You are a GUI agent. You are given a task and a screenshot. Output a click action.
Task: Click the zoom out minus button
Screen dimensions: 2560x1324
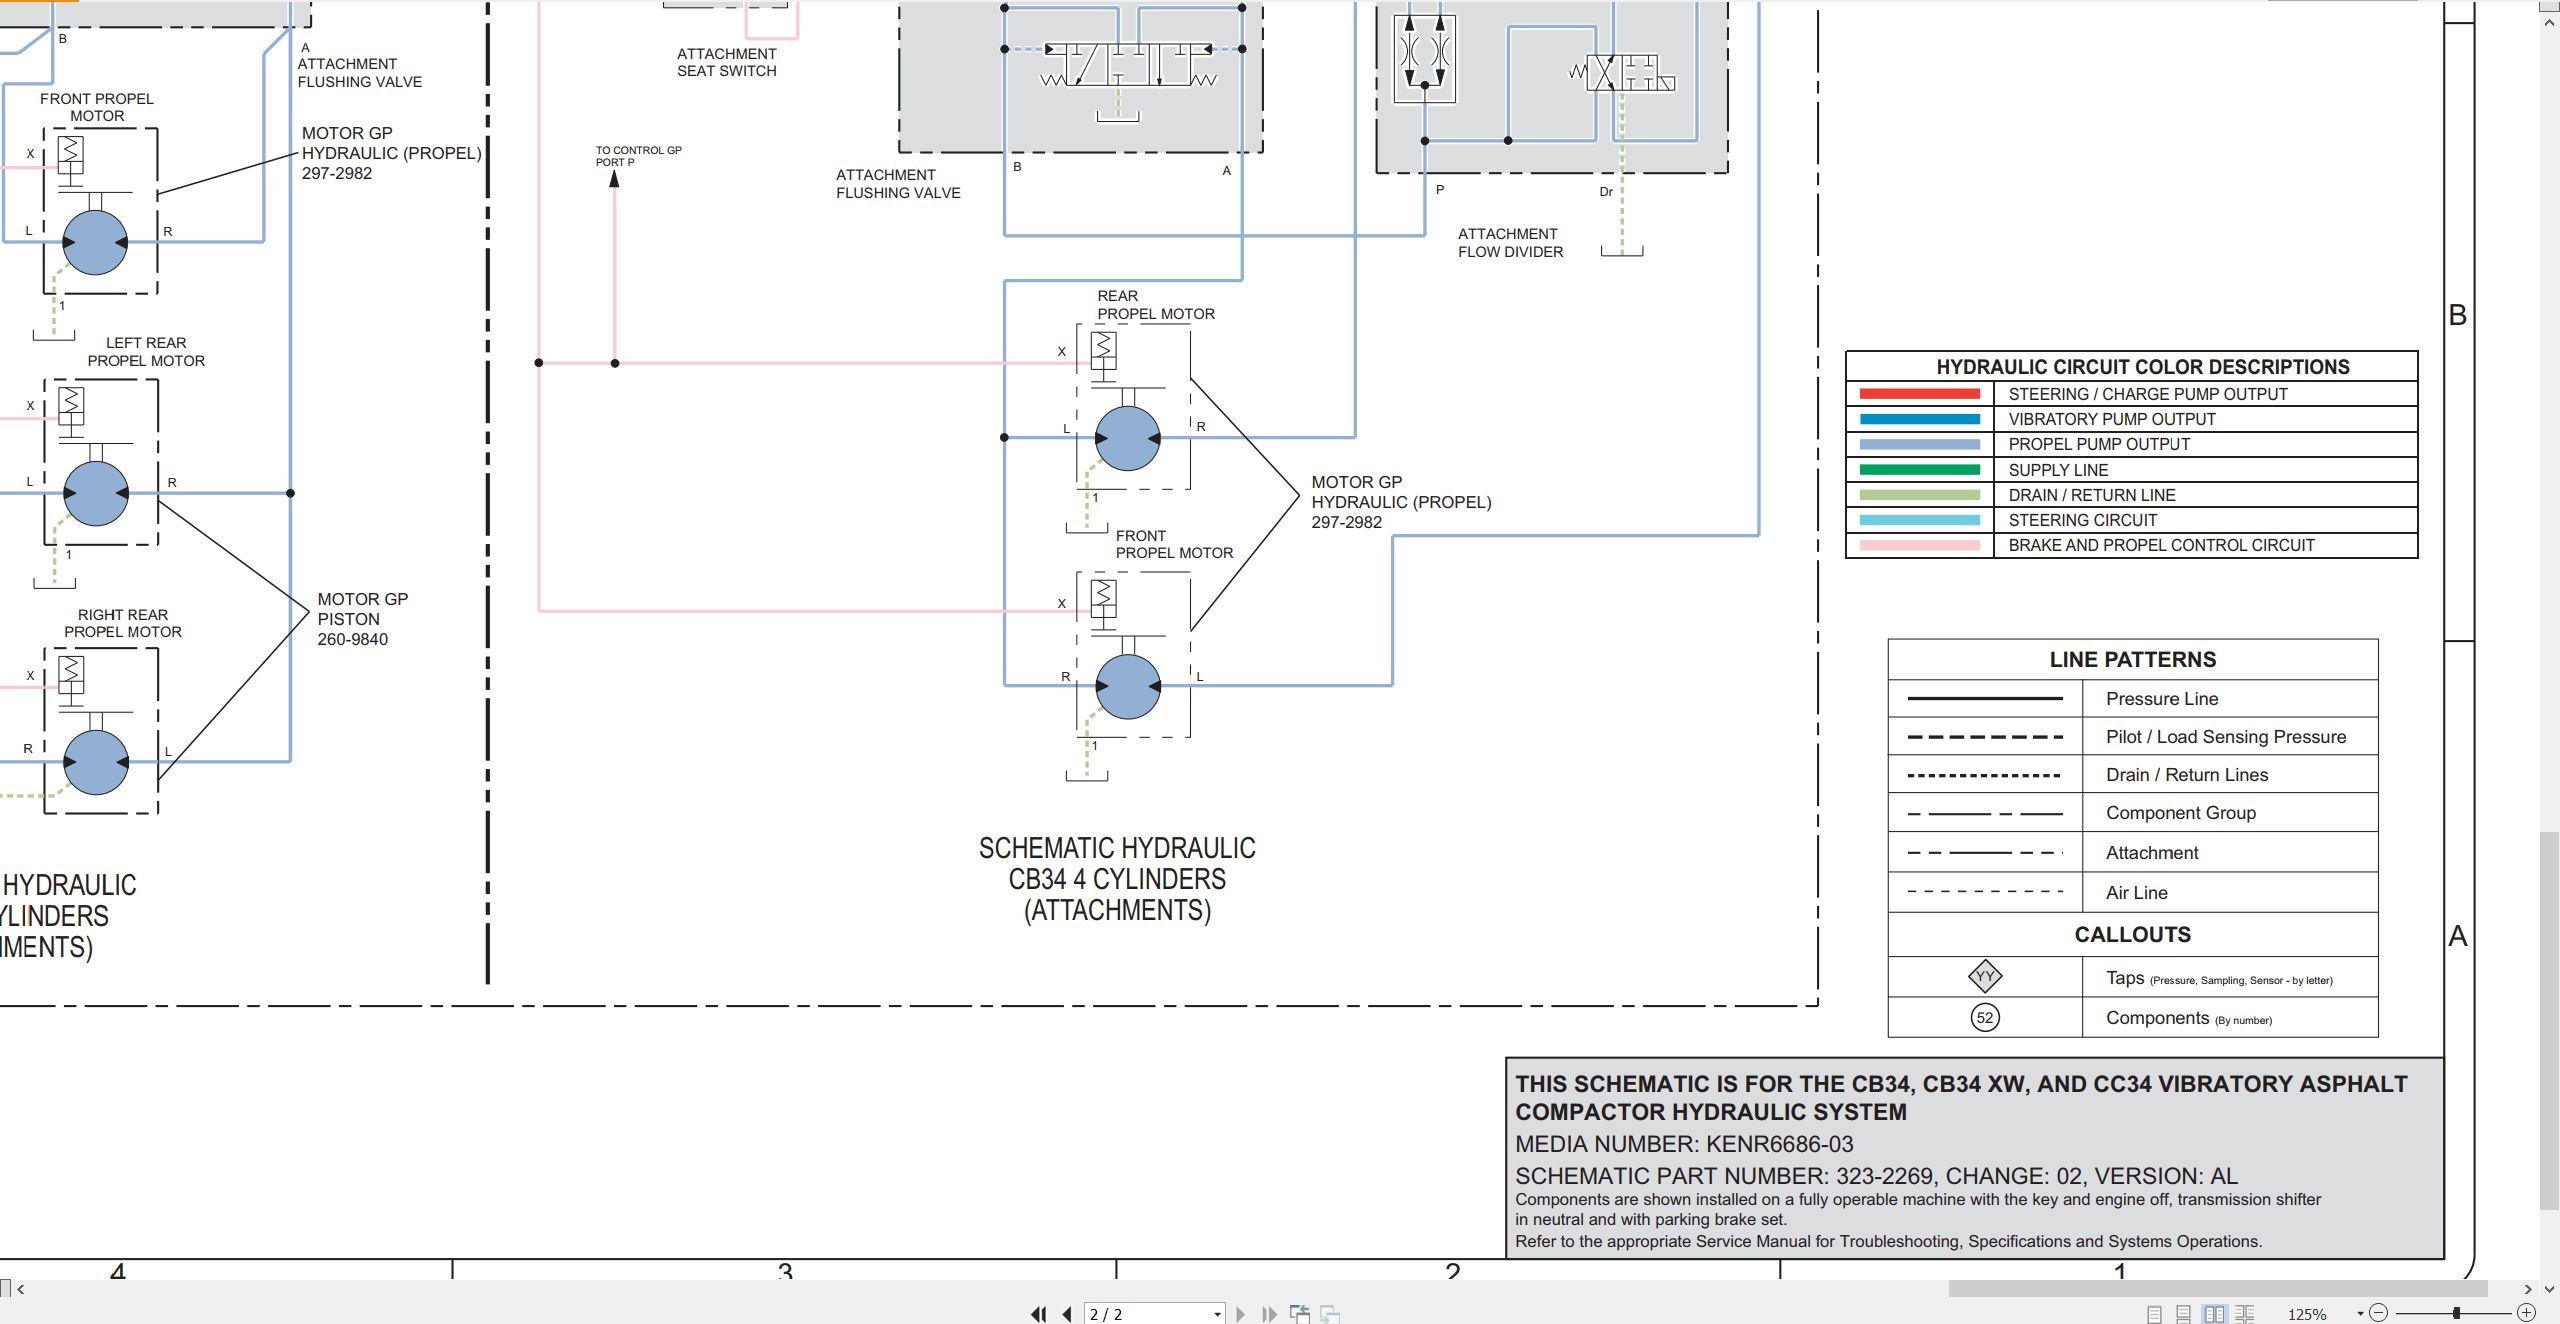(2379, 1313)
